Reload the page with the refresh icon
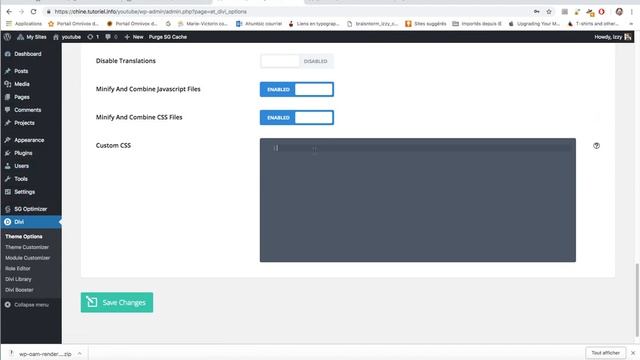The height and width of the screenshot is (360, 640). 33,12
